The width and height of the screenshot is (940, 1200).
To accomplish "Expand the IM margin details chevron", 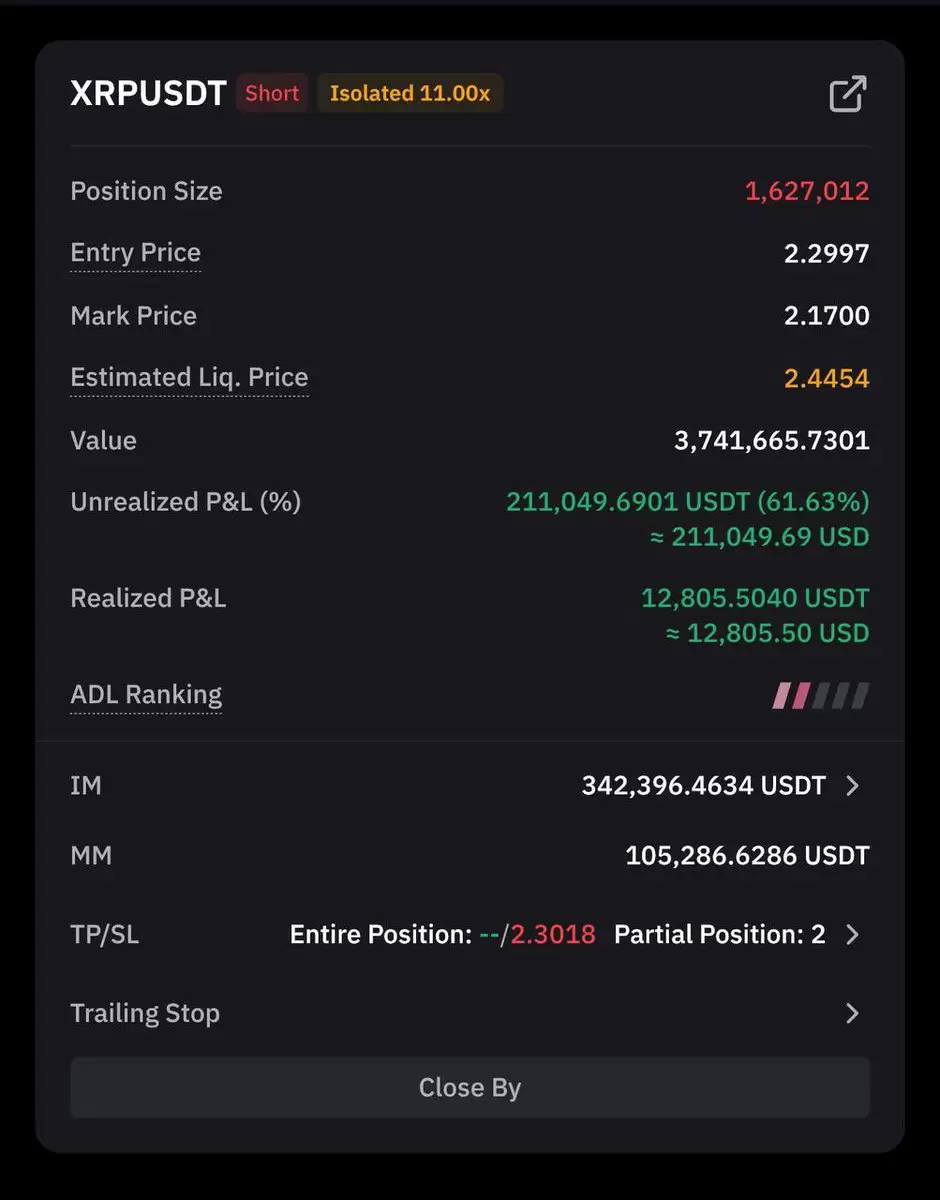I will (x=852, y=786).
